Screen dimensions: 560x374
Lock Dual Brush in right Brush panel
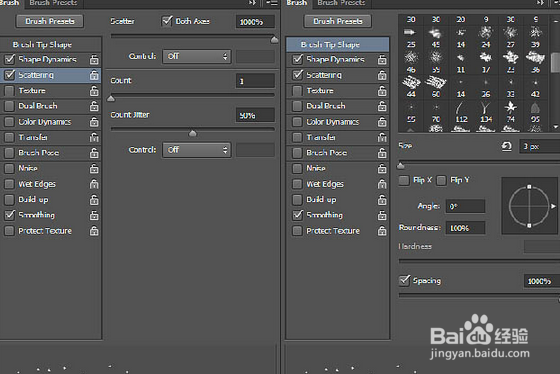[x=382, y=106]
